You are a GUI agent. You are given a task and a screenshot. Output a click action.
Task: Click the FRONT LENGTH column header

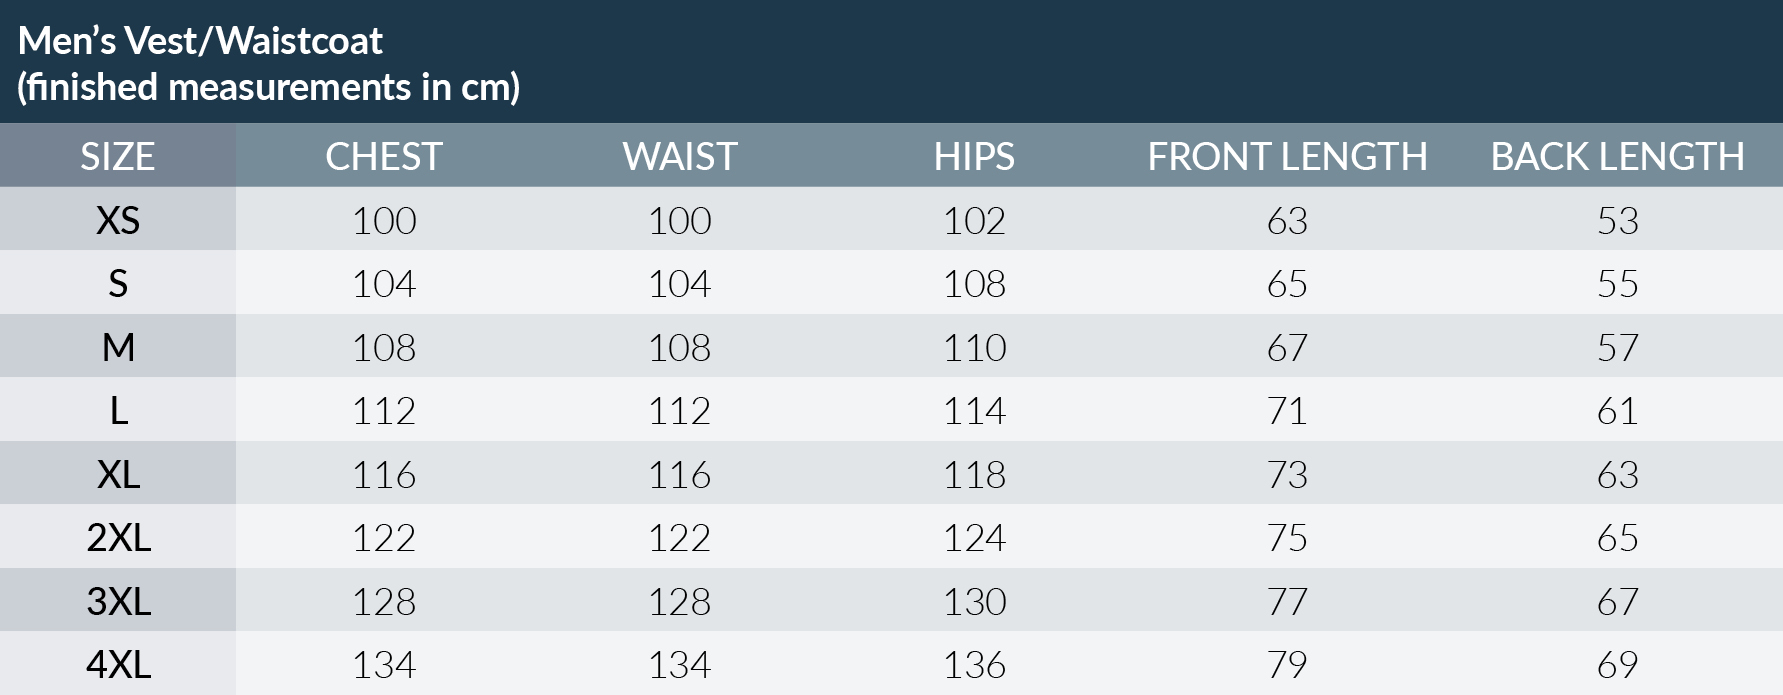tap(1287, 157)
